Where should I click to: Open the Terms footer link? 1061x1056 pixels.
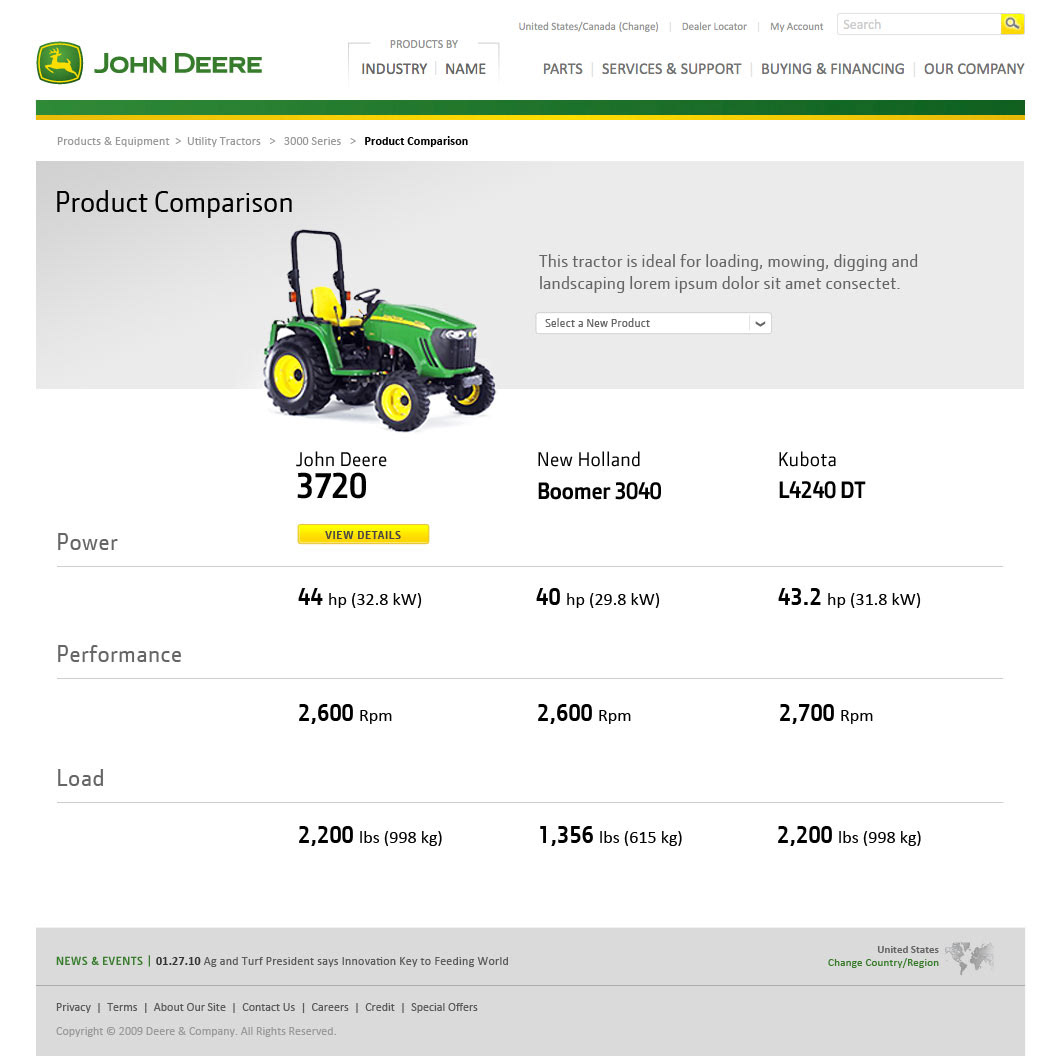coord(122,1007)
